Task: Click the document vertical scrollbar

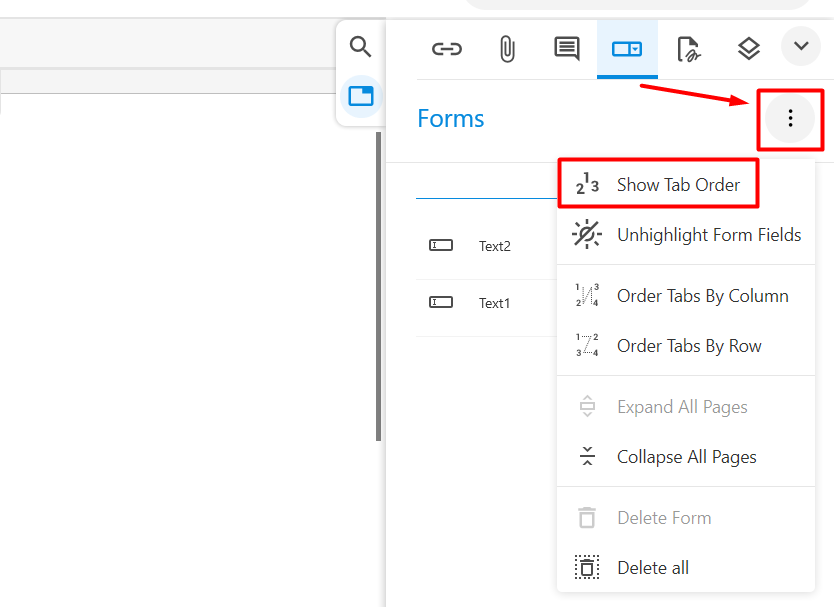Action: [x=379, y=286]
